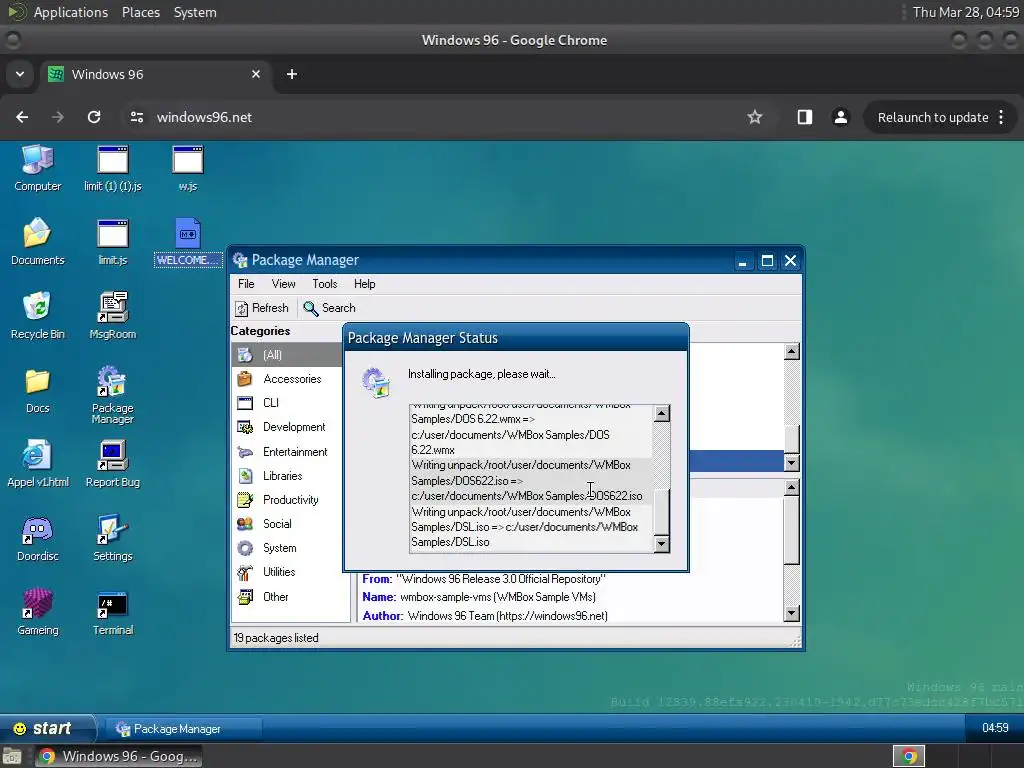The image size is (1024, 768).
Task: Minimize the Package Manager window
Action: tap(743, 261)
